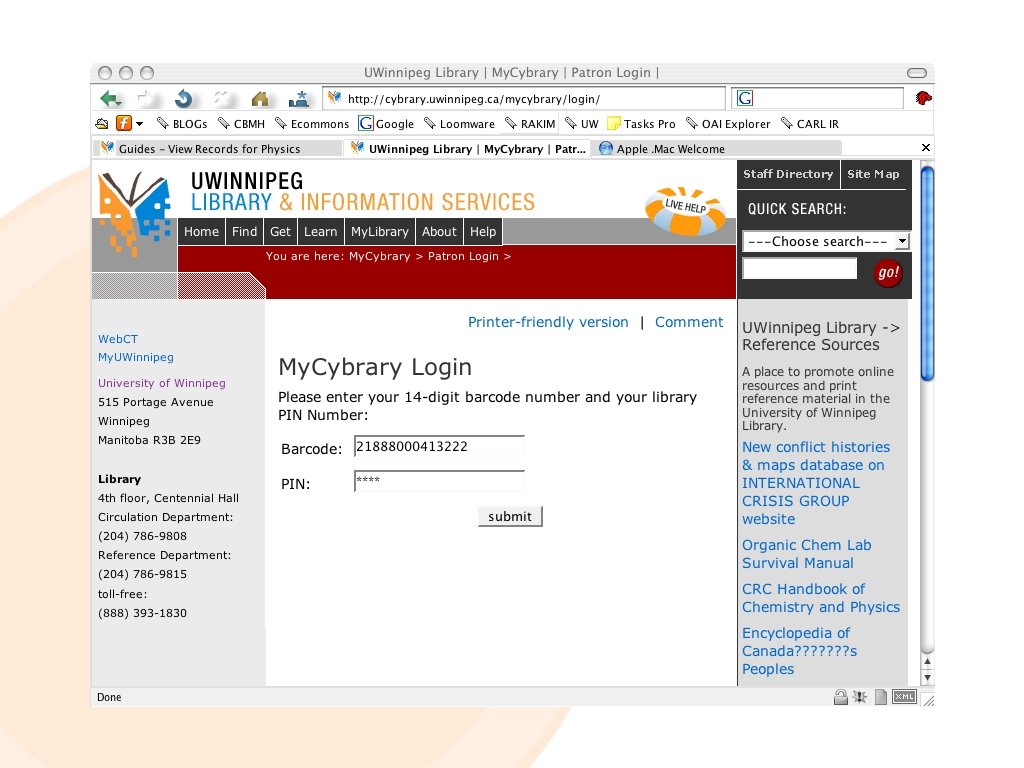Open the Ecommons bookmark
Viewport: 1024px width, 768px height.
click(312, 124)
